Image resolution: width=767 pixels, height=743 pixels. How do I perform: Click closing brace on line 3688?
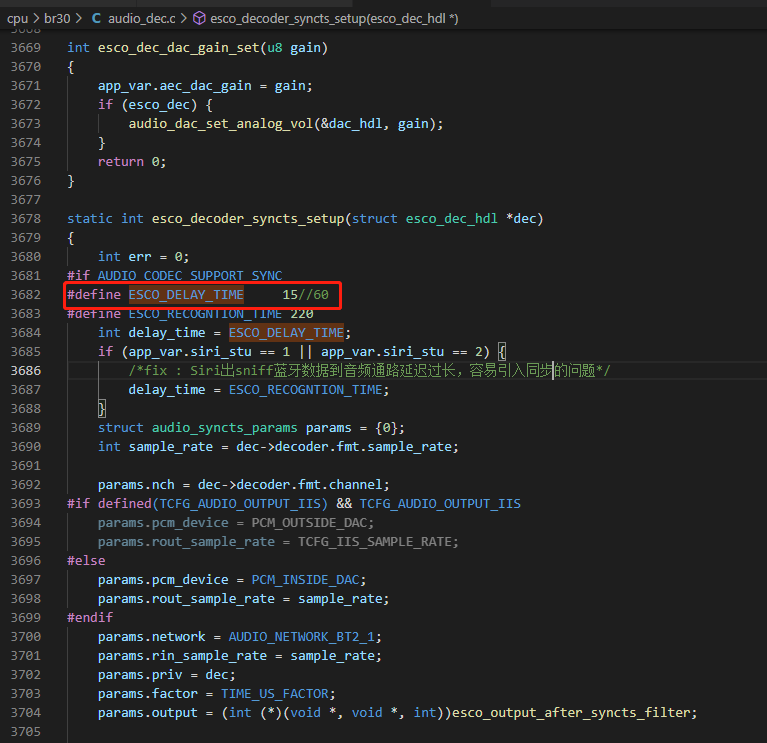click(x=102, y=409)
